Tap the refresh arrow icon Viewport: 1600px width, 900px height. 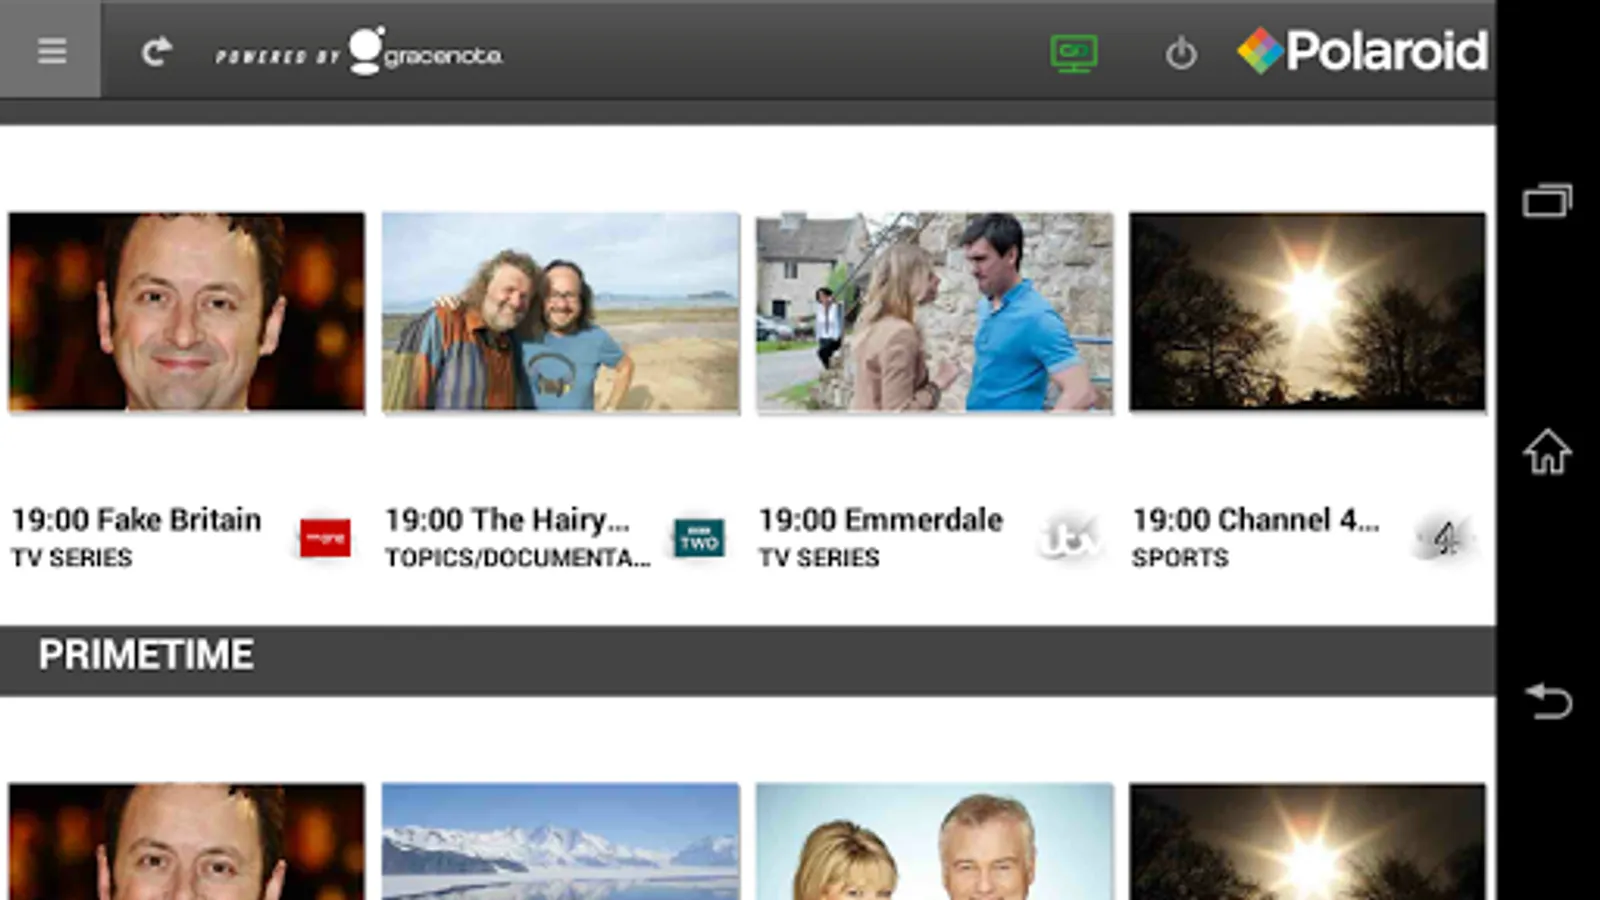[156, 51]
